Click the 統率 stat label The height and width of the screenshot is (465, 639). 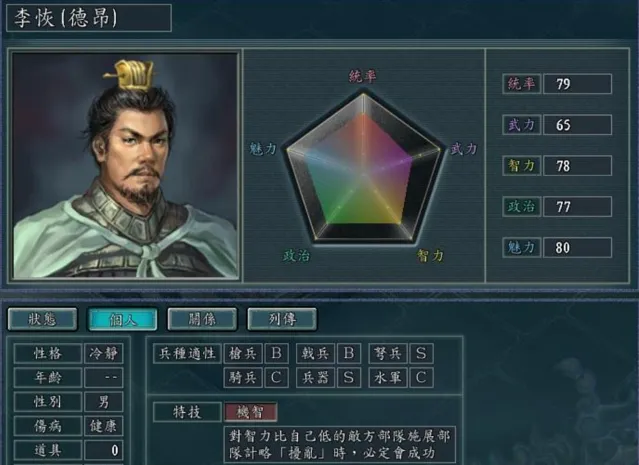521,84
